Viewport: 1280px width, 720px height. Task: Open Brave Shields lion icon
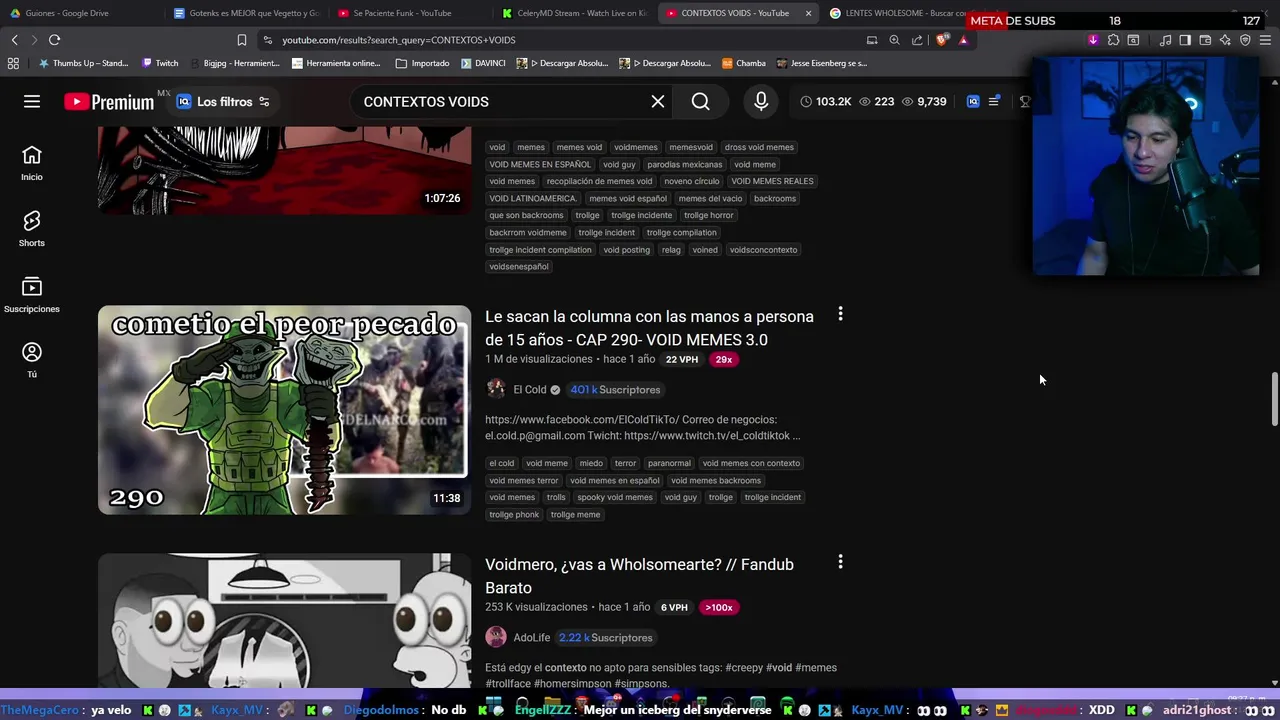coord(941,40)
